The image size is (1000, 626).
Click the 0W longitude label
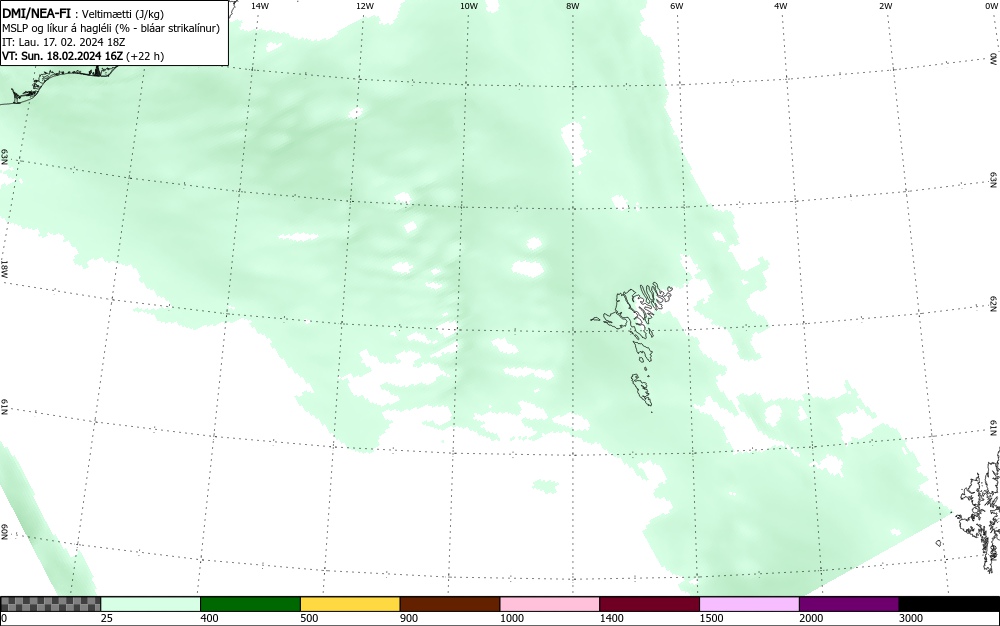coord(990,5)
